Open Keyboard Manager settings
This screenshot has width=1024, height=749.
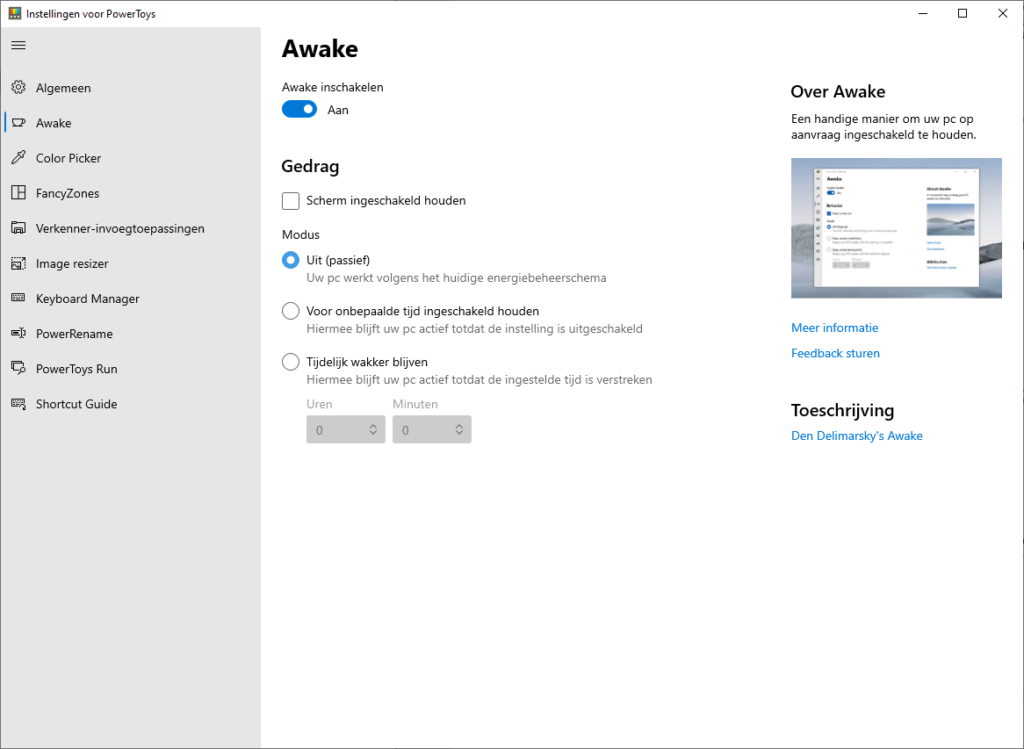click(131, 298)
